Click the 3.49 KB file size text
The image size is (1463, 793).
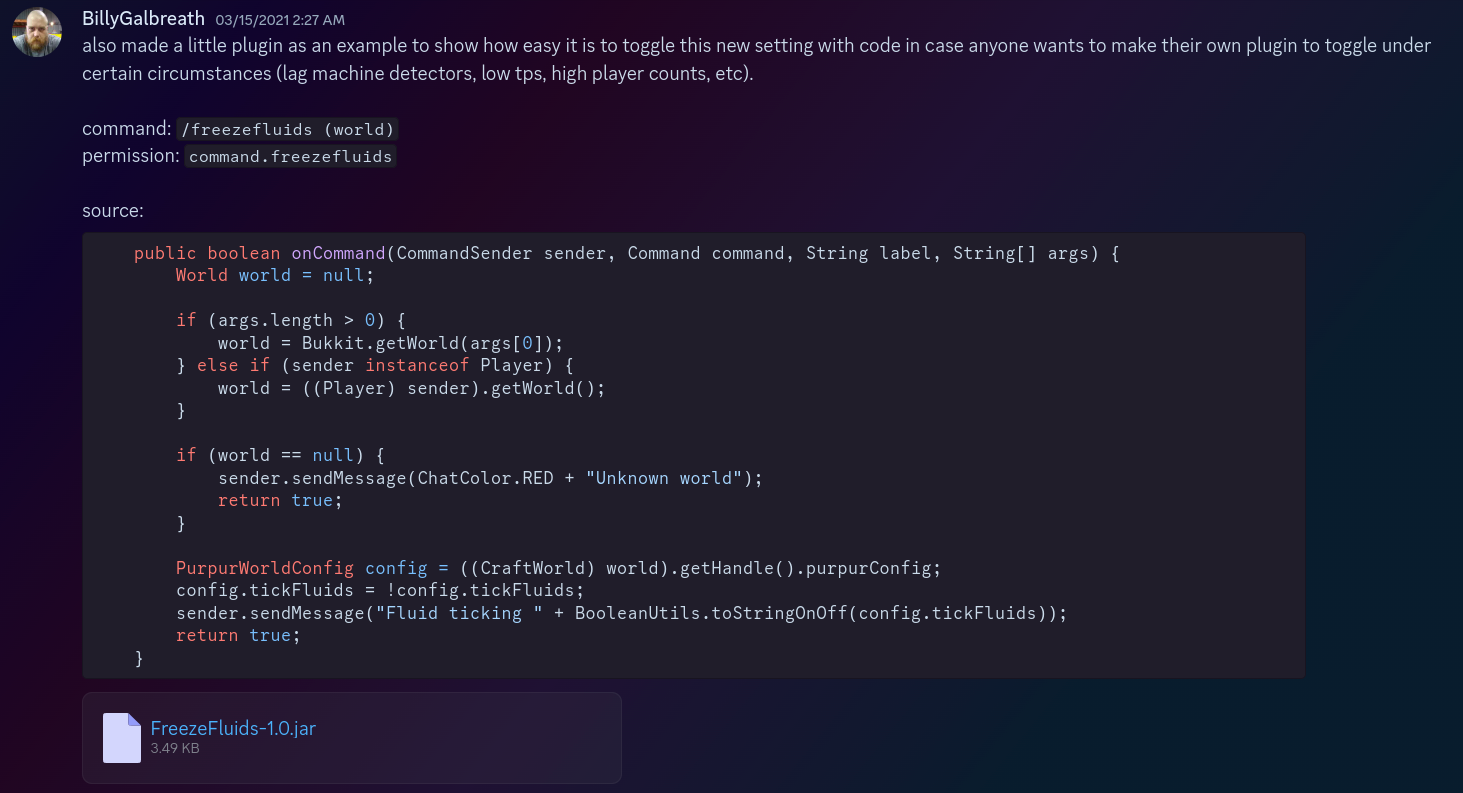click(x=175, y=748)
